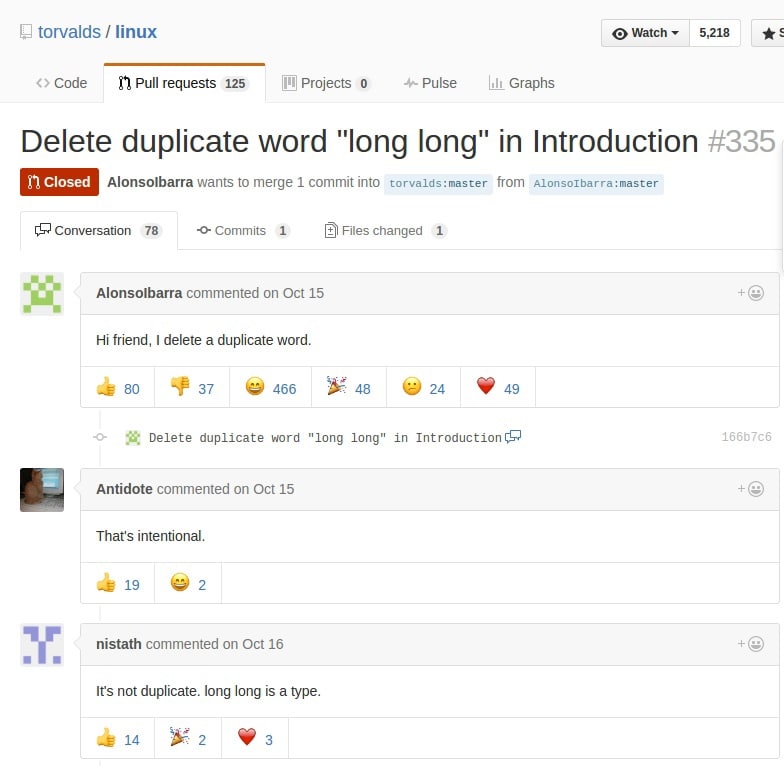Toggle hooray reaction showing 2
The height and width of the screenshot is (766, 784).
(x=188, y=738)
